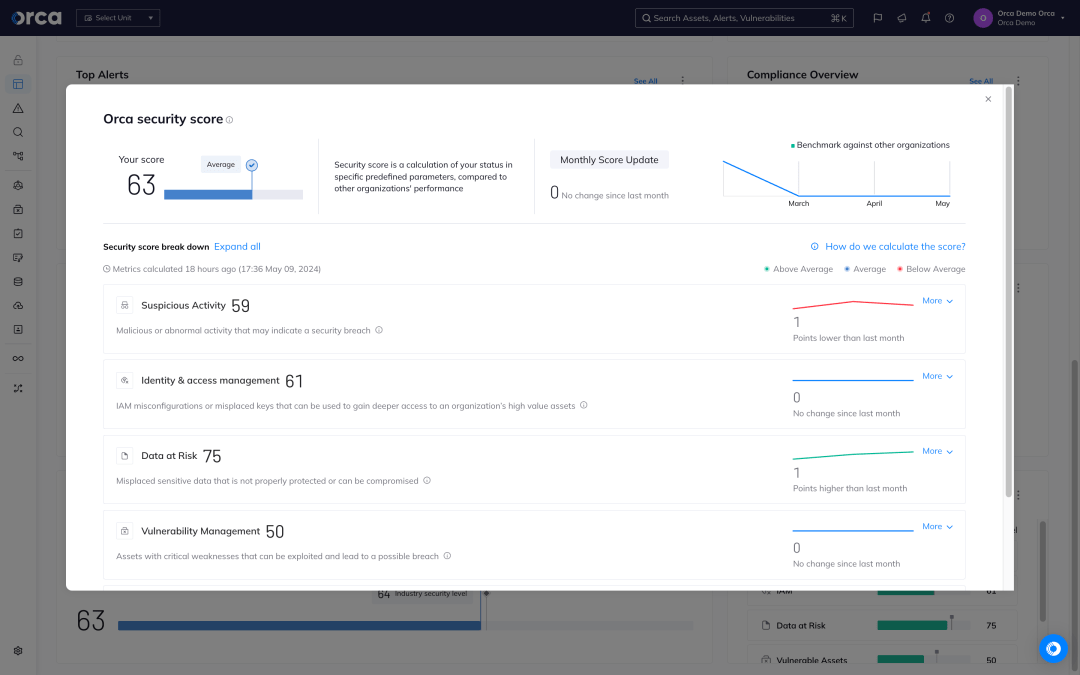Select the dashboard layout icon in sidebar
The height and width of the screenshot is (675, 1080).
click(x=18, y=84)
